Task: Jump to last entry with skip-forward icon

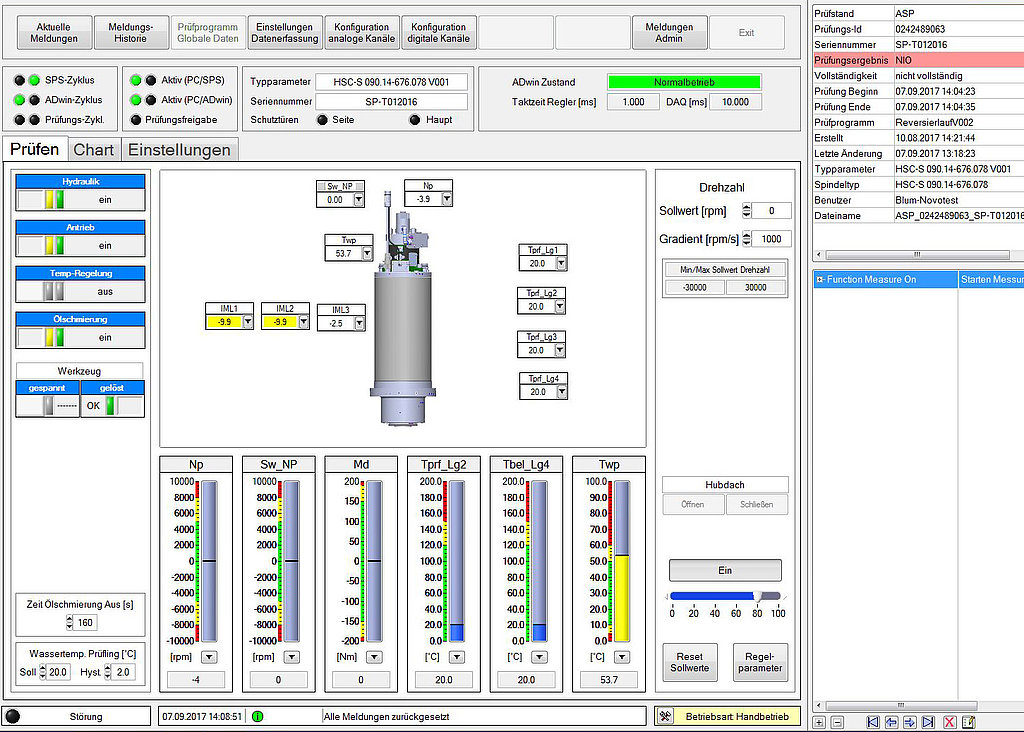Action: (928, 722)
